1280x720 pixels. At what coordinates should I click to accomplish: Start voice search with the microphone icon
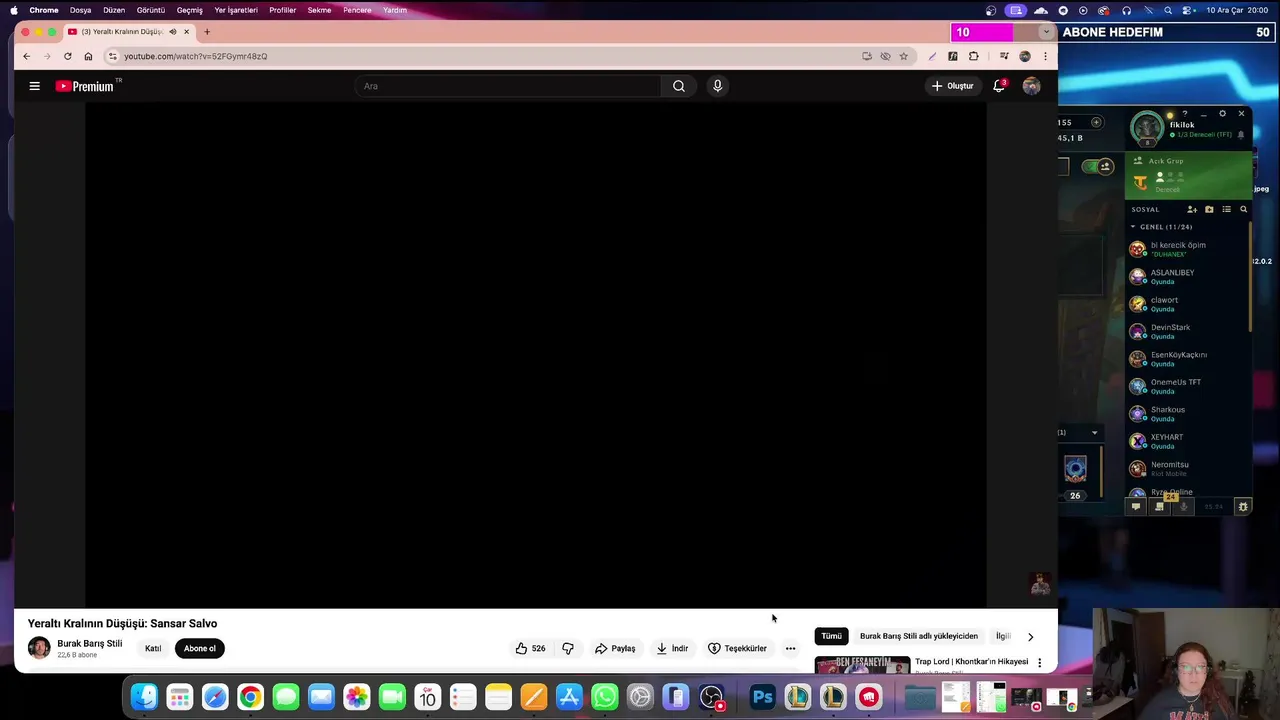717,86
